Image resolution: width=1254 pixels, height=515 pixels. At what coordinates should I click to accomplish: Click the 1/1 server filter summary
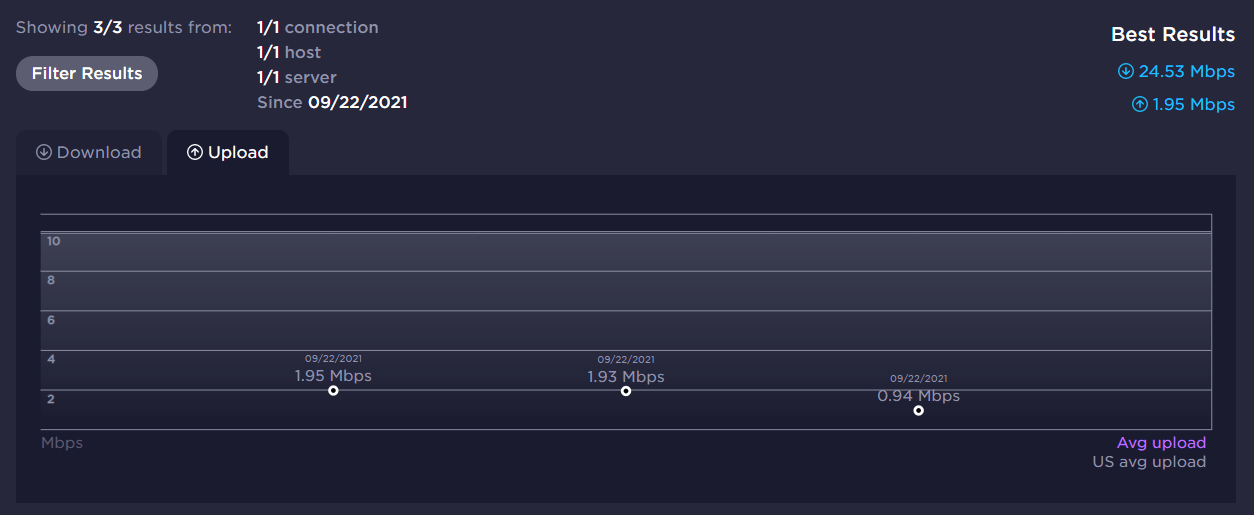(x=296, y=77)
